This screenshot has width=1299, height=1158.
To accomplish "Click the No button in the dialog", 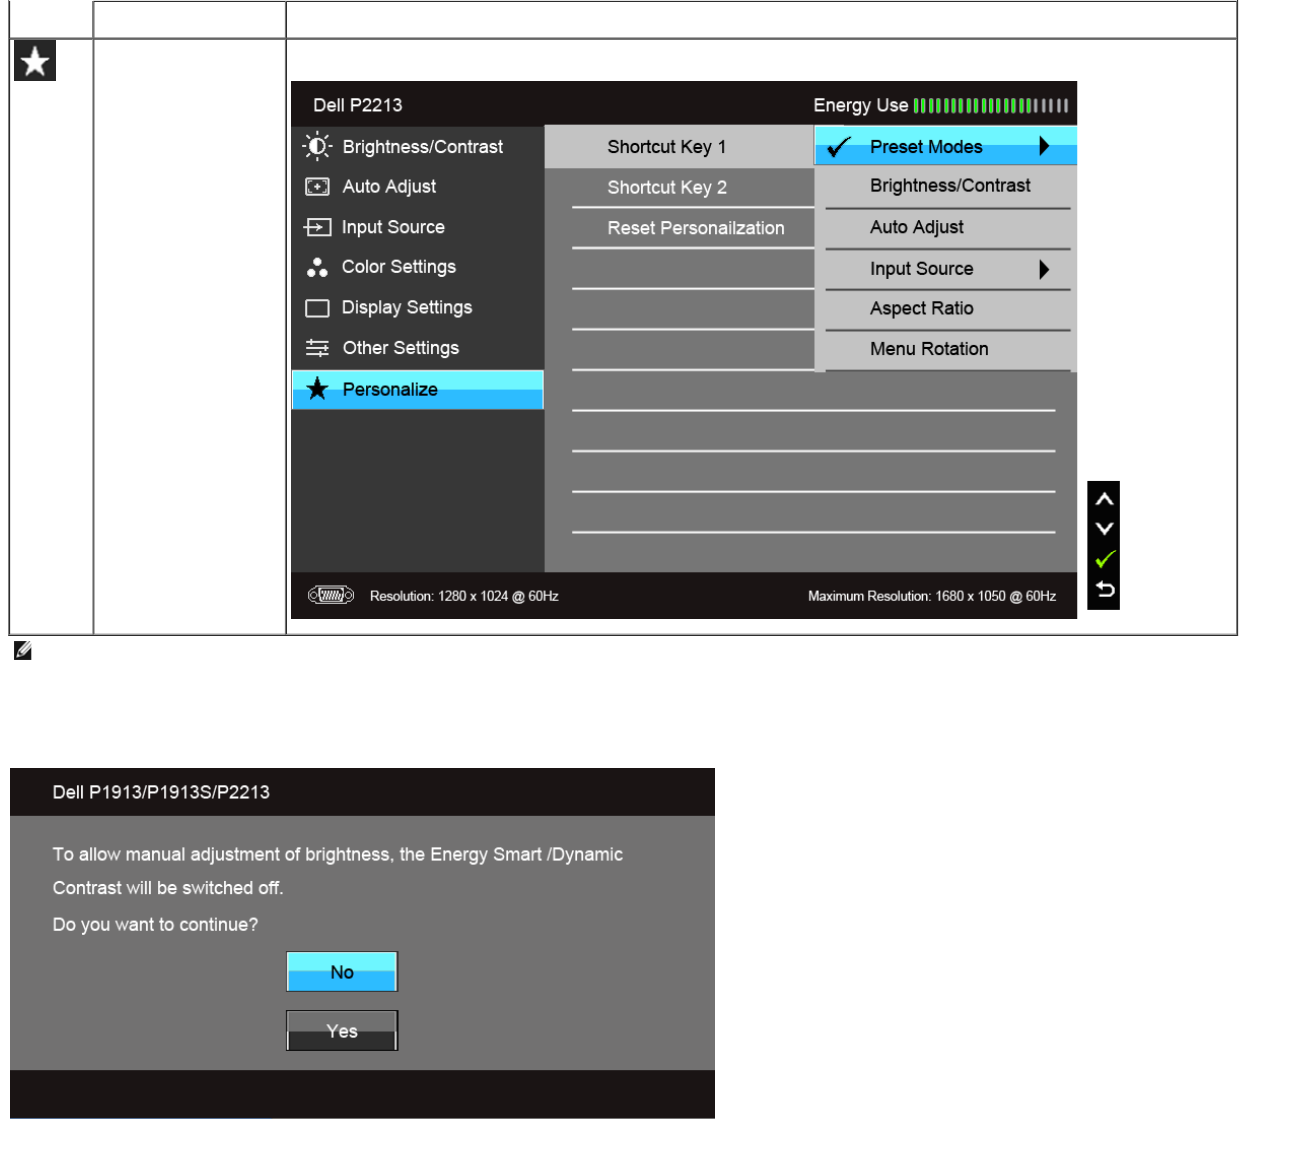I will [342, 971].
